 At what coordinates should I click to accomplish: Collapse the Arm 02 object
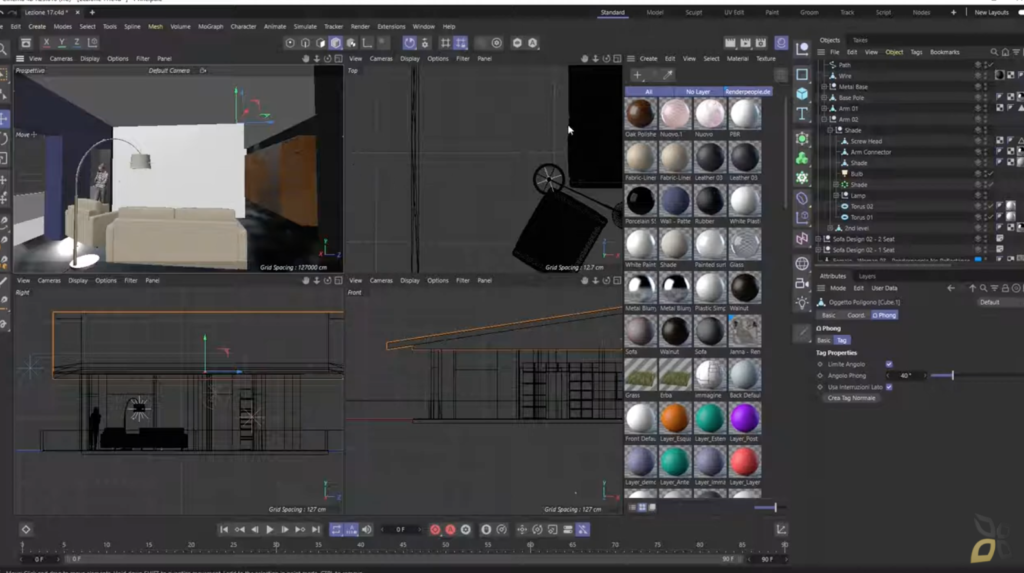point(824,120)
